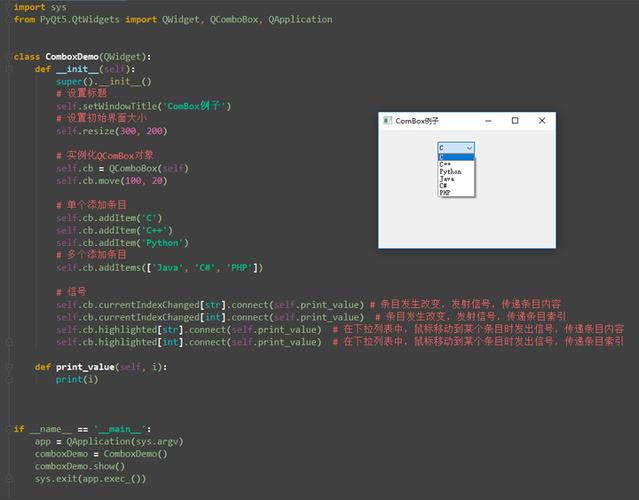The height and width of the screenshot is (500, 639).
Task: Click the comment '# 设置标题'
Action: 82,93
